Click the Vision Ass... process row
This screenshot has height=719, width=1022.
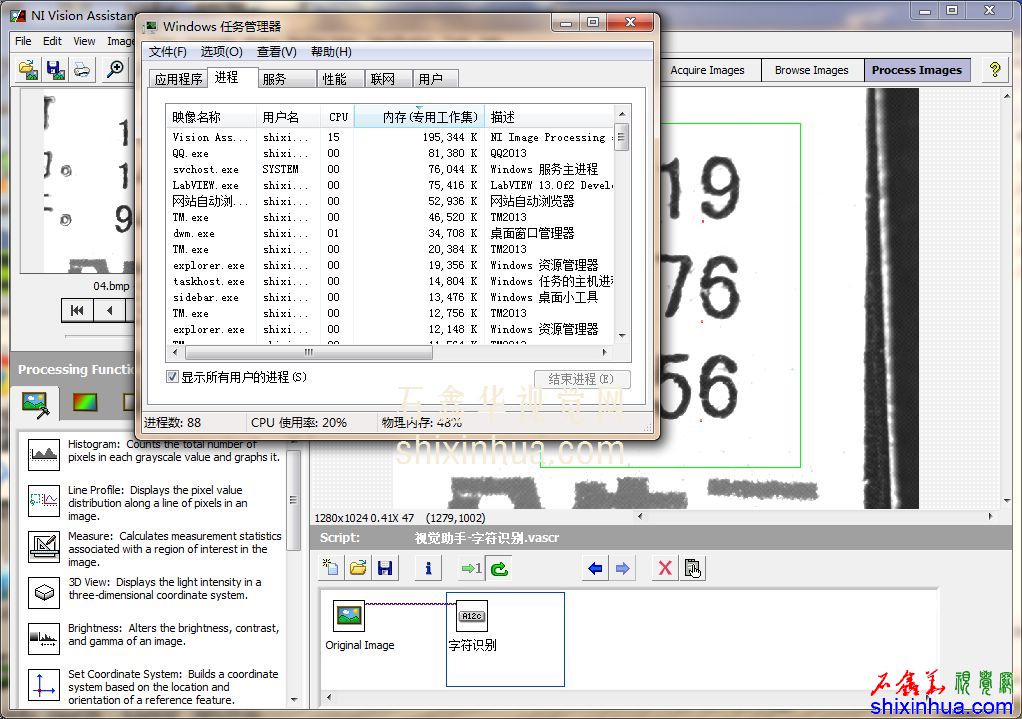click(x=390, y=138)
